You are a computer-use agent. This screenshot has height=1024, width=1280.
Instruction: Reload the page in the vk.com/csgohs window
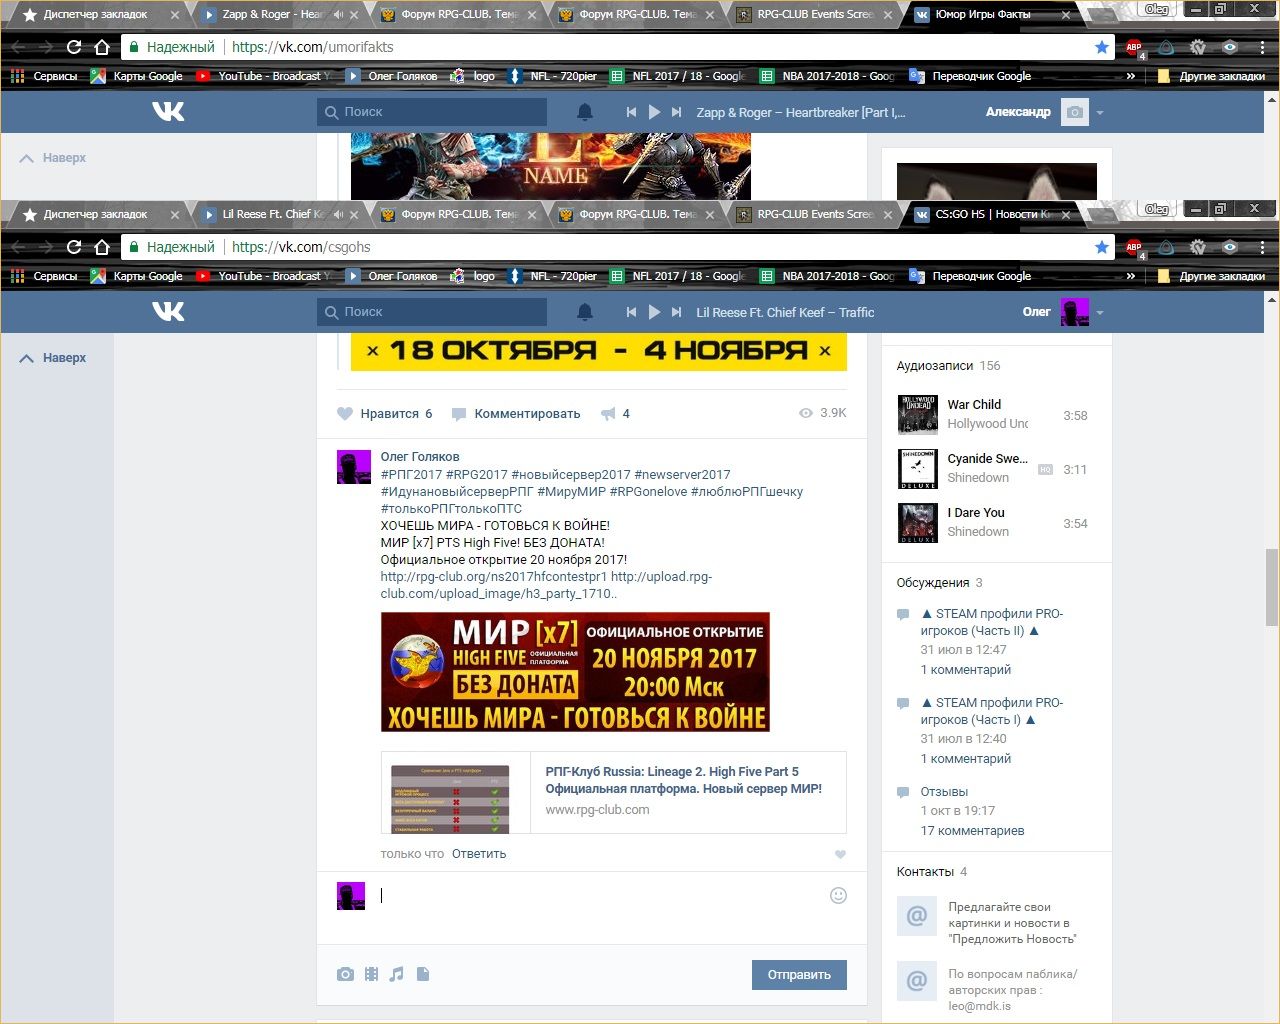pos(74,247)
